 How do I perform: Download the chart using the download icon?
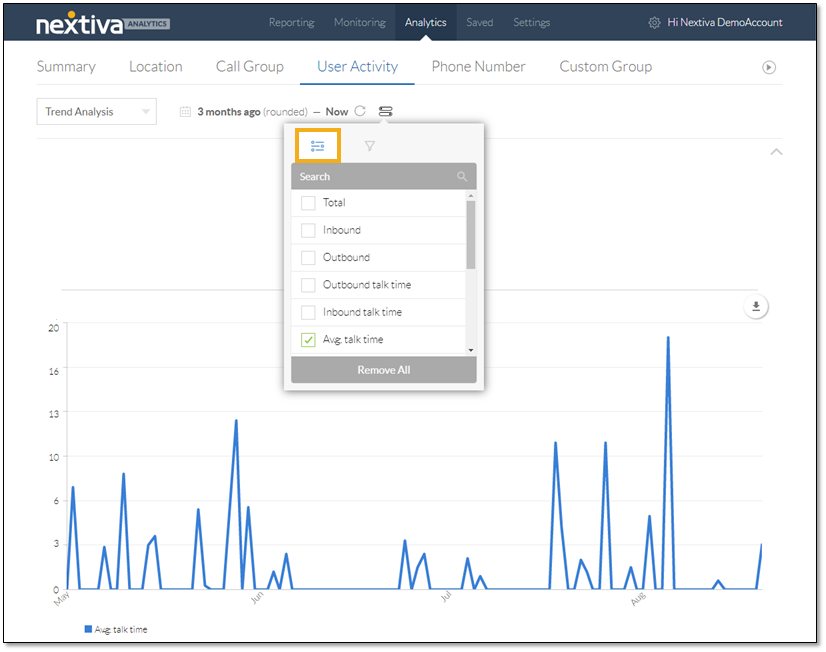pos(756,307)
